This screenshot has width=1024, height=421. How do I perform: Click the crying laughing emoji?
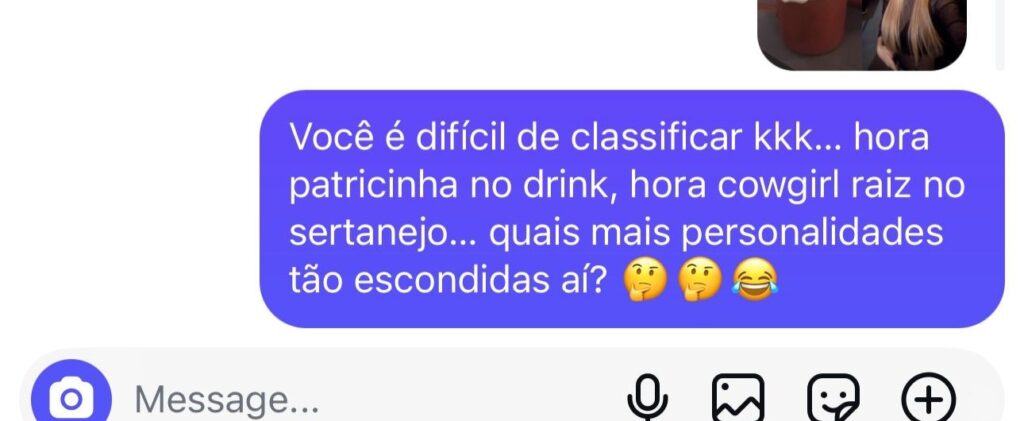coord(756,280)
